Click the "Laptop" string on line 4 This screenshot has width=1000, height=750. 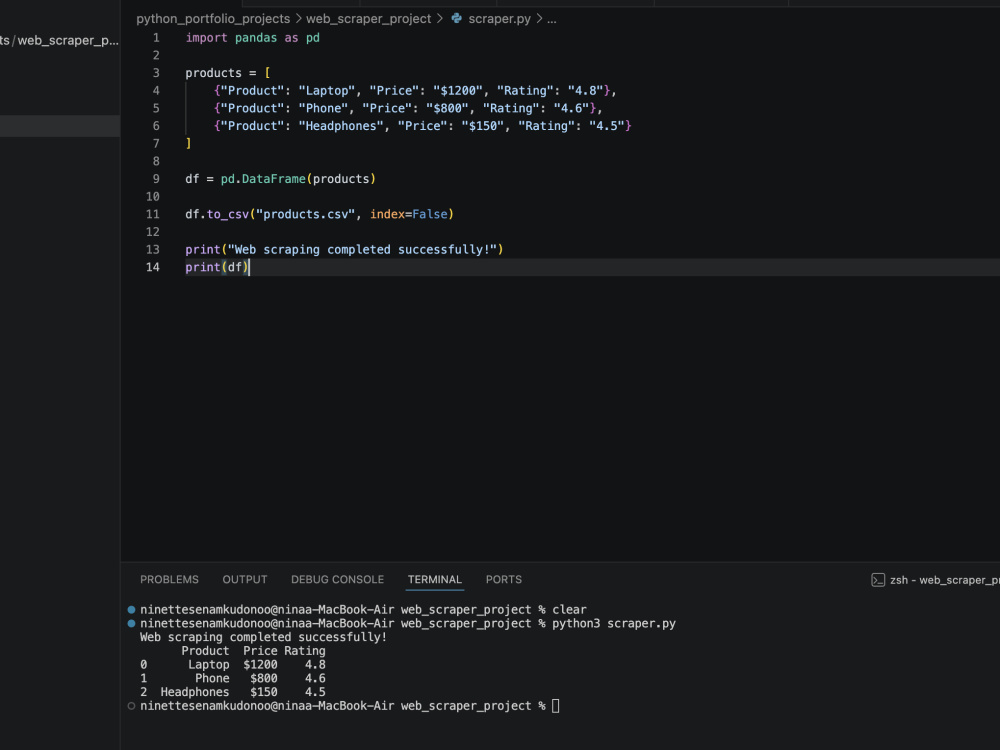click(x=327, y=91)
